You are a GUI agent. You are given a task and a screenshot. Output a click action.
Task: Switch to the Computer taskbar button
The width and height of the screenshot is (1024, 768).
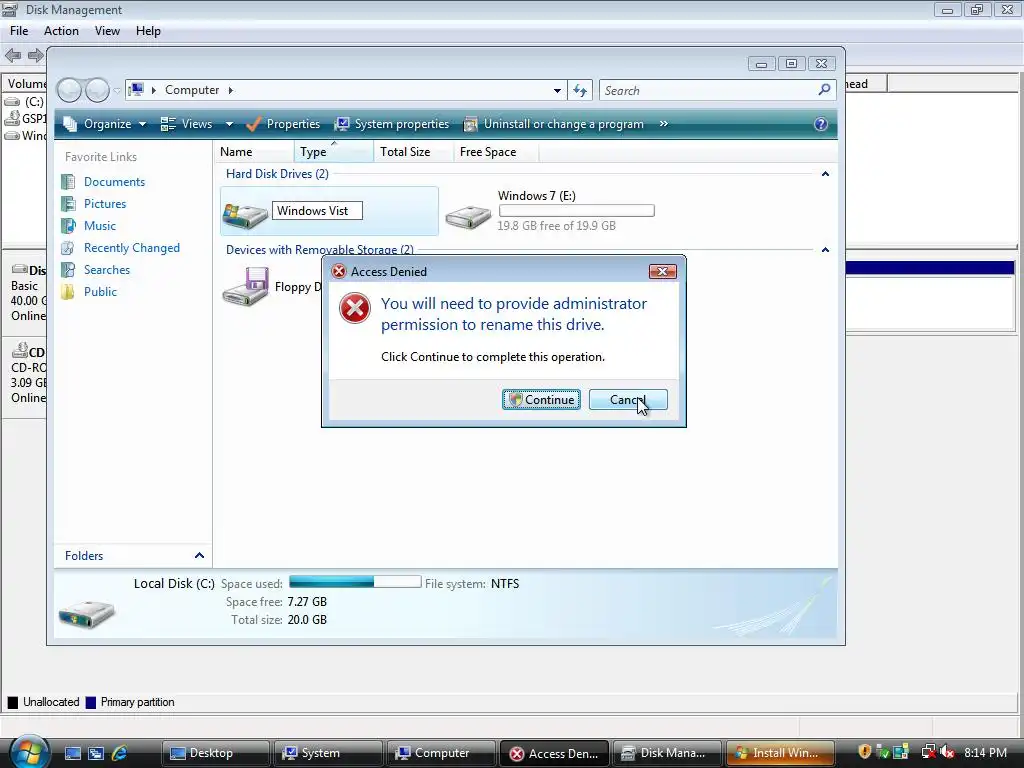[441, 753]
